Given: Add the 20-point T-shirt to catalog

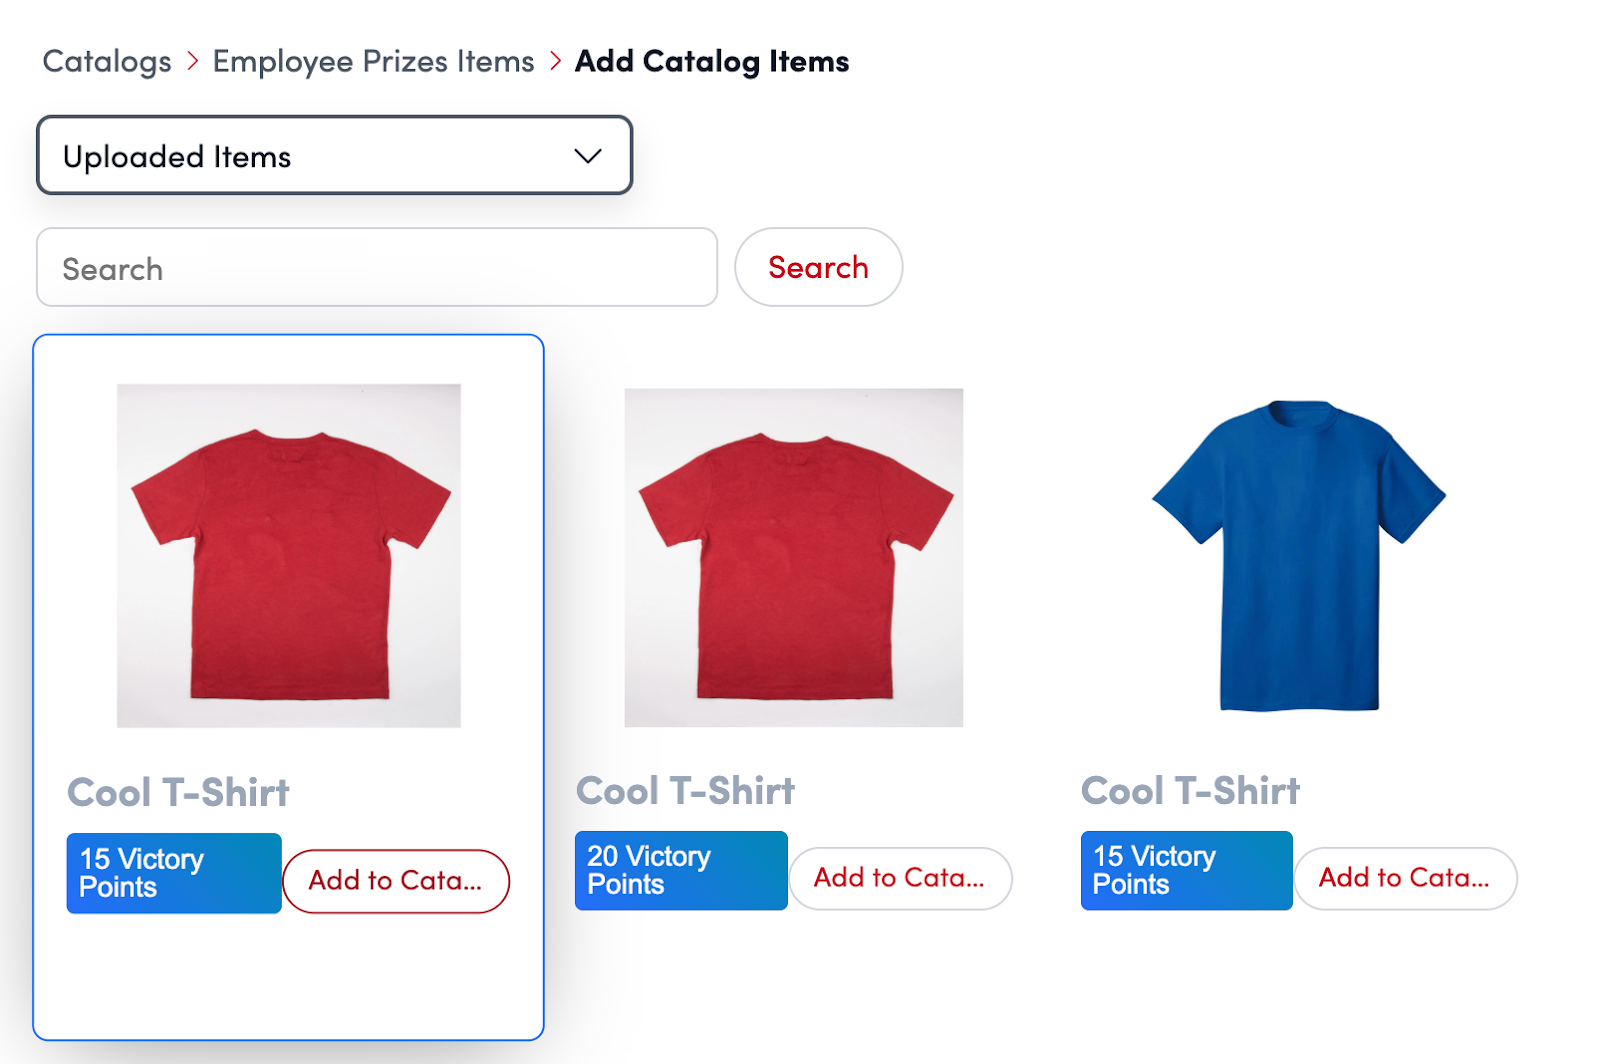Looking at the screenshot, I should tap(900, 879).
